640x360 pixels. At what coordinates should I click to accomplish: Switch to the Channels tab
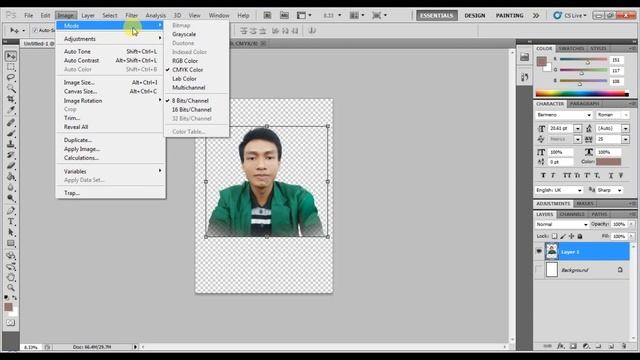point(571,214)
